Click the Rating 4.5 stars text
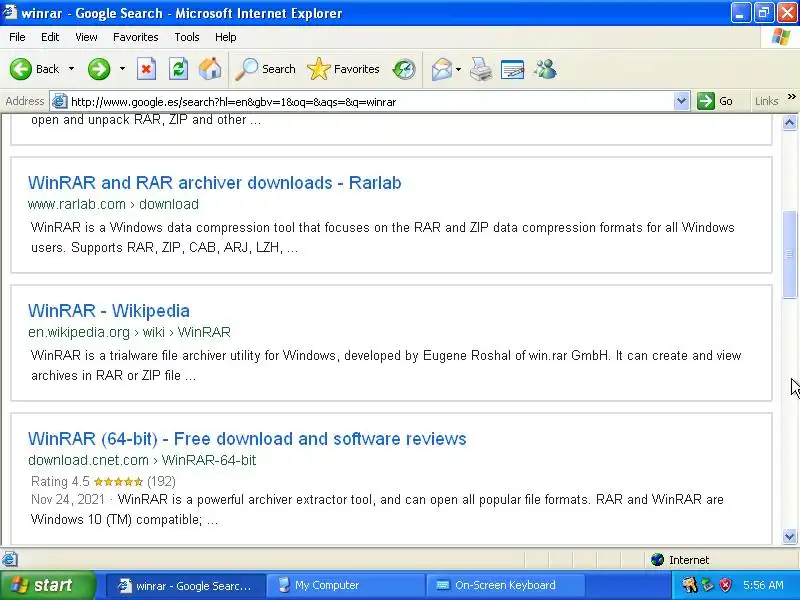 103,481
